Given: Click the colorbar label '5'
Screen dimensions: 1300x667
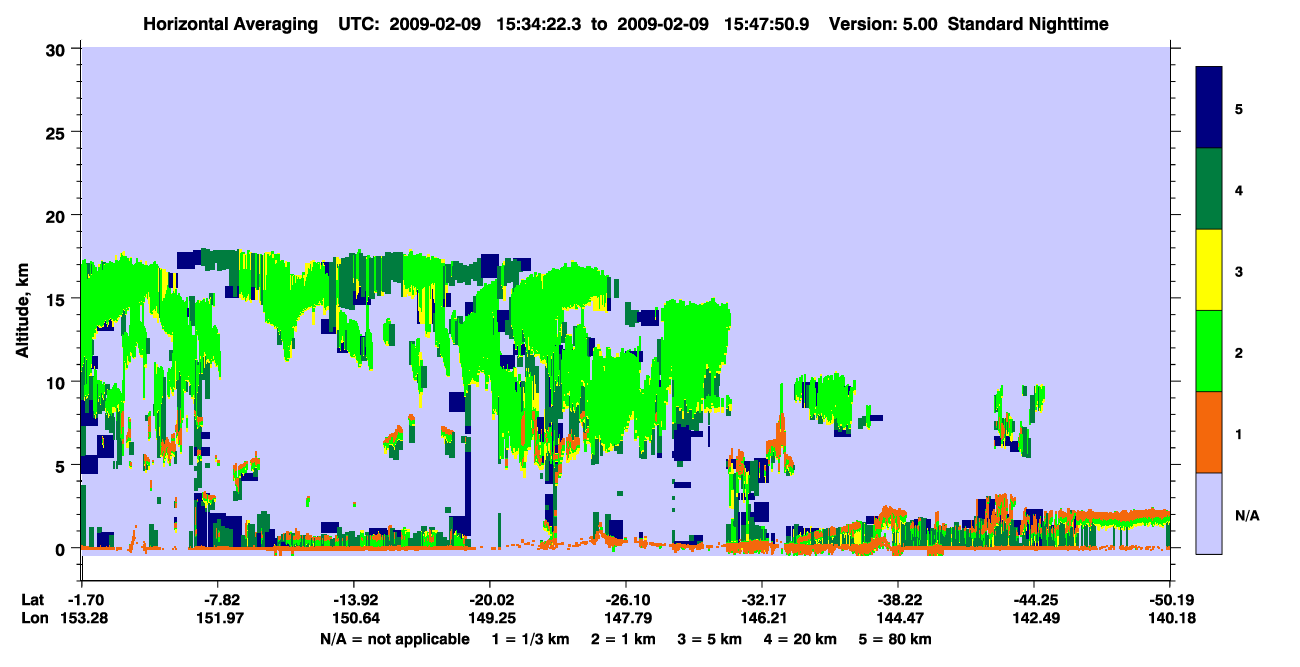Looking at the screenshot, I should (1239, 108).
